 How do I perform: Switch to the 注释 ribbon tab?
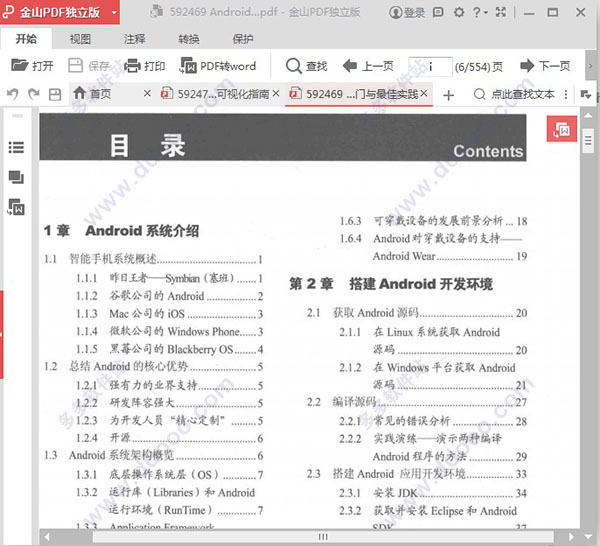(134, 39)
